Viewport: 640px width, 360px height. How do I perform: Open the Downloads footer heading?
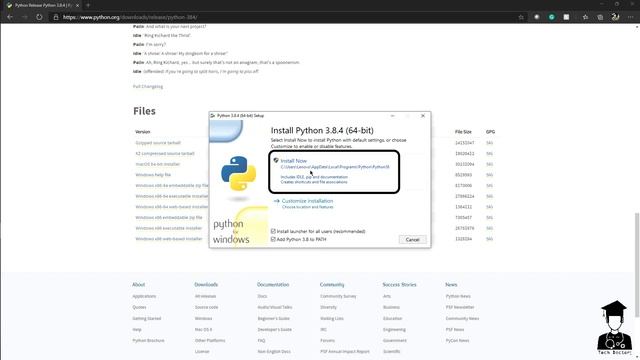(x=206, y=284)
